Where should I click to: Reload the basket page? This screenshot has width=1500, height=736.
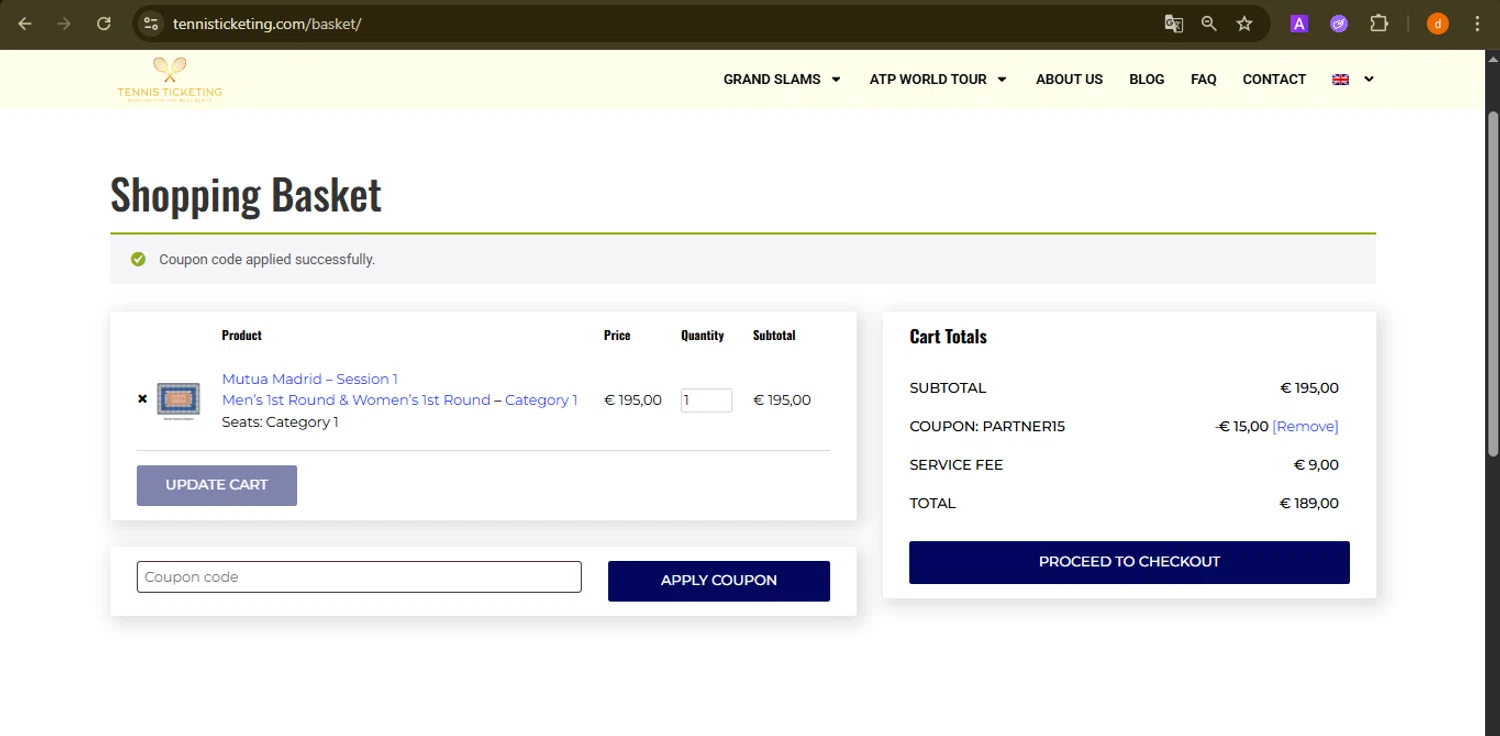point(104,24)
